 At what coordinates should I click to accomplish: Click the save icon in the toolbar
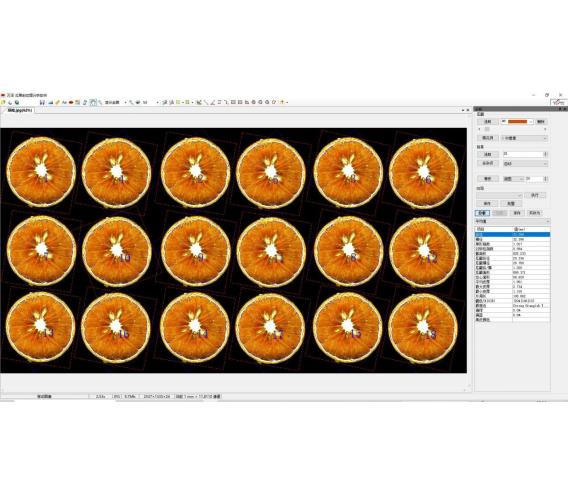[x=42, y=103]
